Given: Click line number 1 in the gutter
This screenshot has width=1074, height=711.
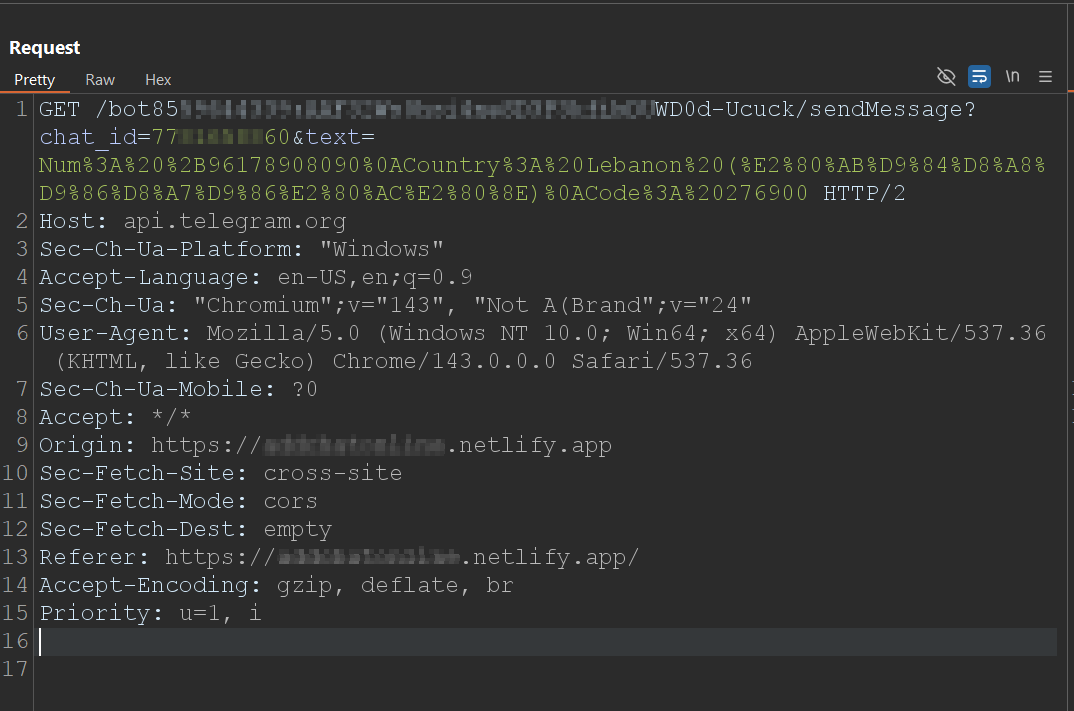Looking at the screenshot, I should click(x=22, y=110).
